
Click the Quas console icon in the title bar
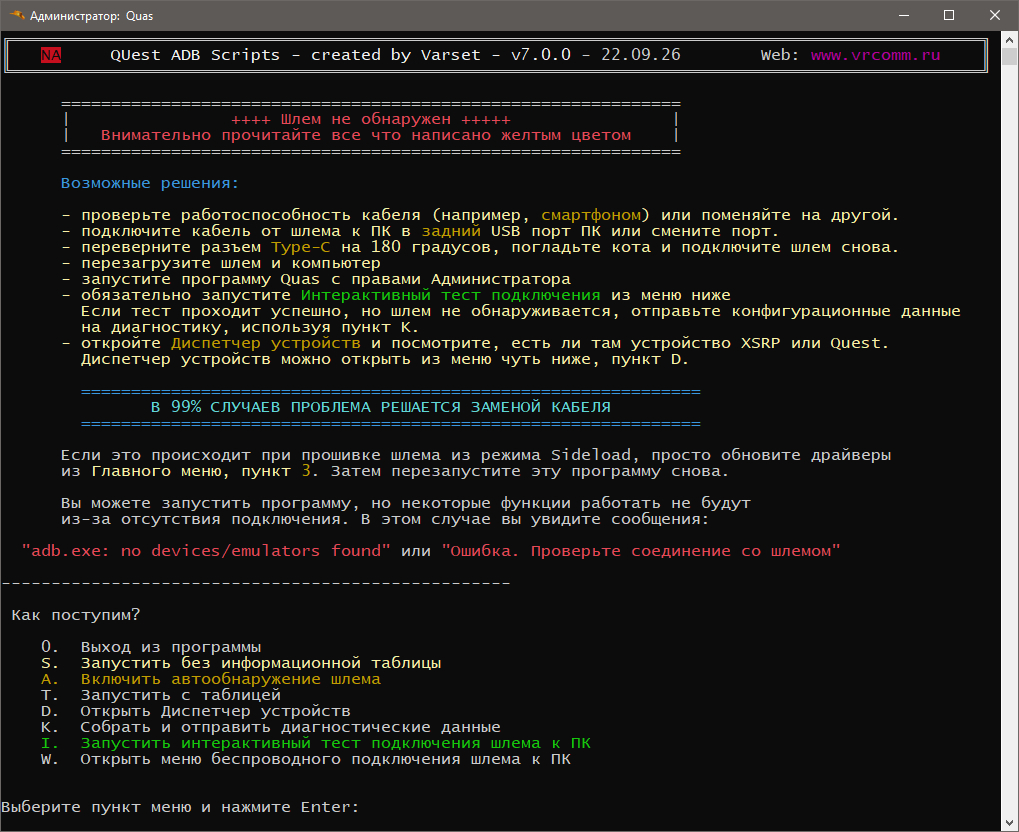(x=17, y=15)
